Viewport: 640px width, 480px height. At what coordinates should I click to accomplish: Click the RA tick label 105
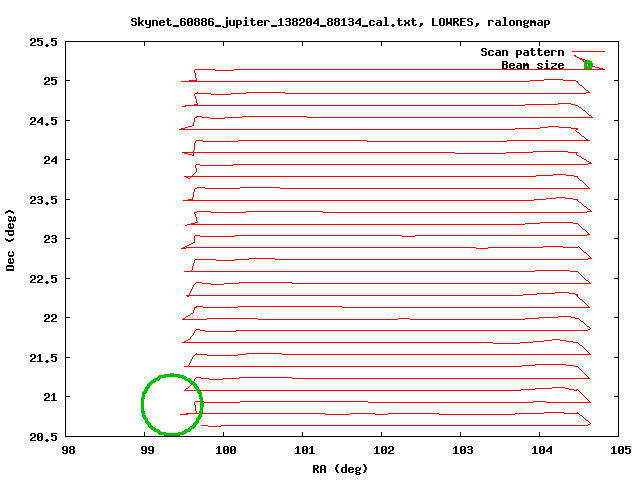(x=621, y=450)
